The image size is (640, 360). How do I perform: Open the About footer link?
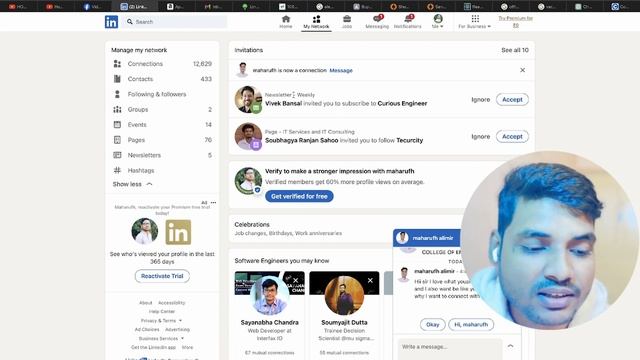(146, 303)
